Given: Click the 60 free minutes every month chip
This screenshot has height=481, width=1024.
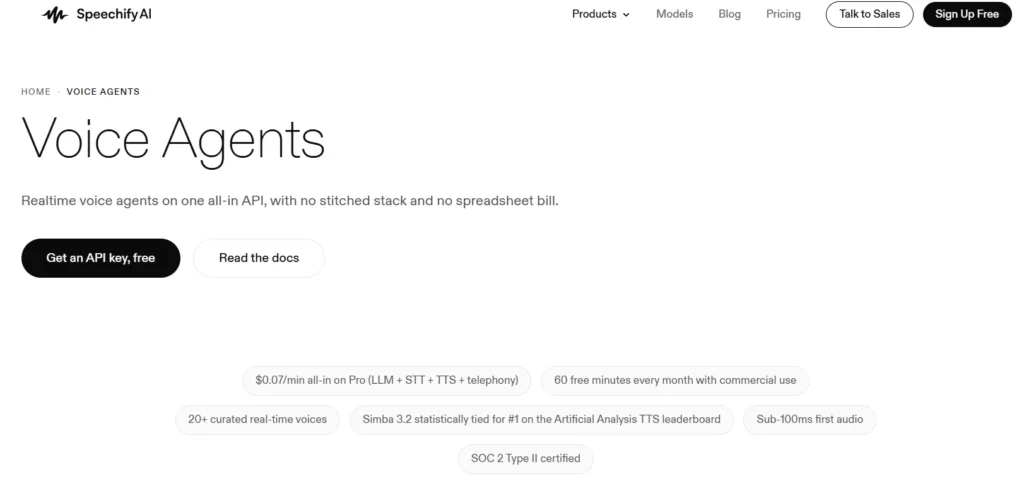Looking at the screenshot, I should pyautogui.click(x=675, y=380).
